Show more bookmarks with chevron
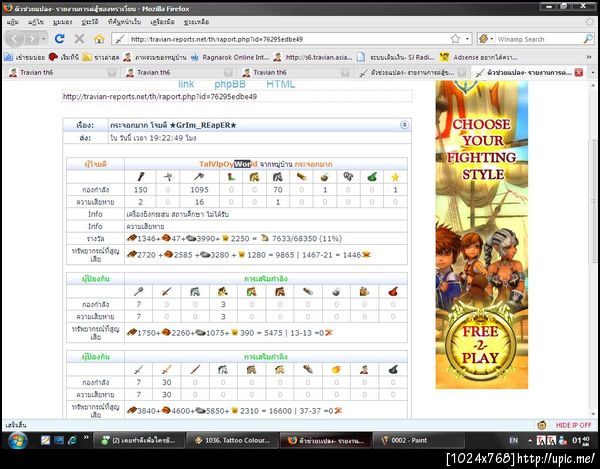 click(x=589, y=57)
